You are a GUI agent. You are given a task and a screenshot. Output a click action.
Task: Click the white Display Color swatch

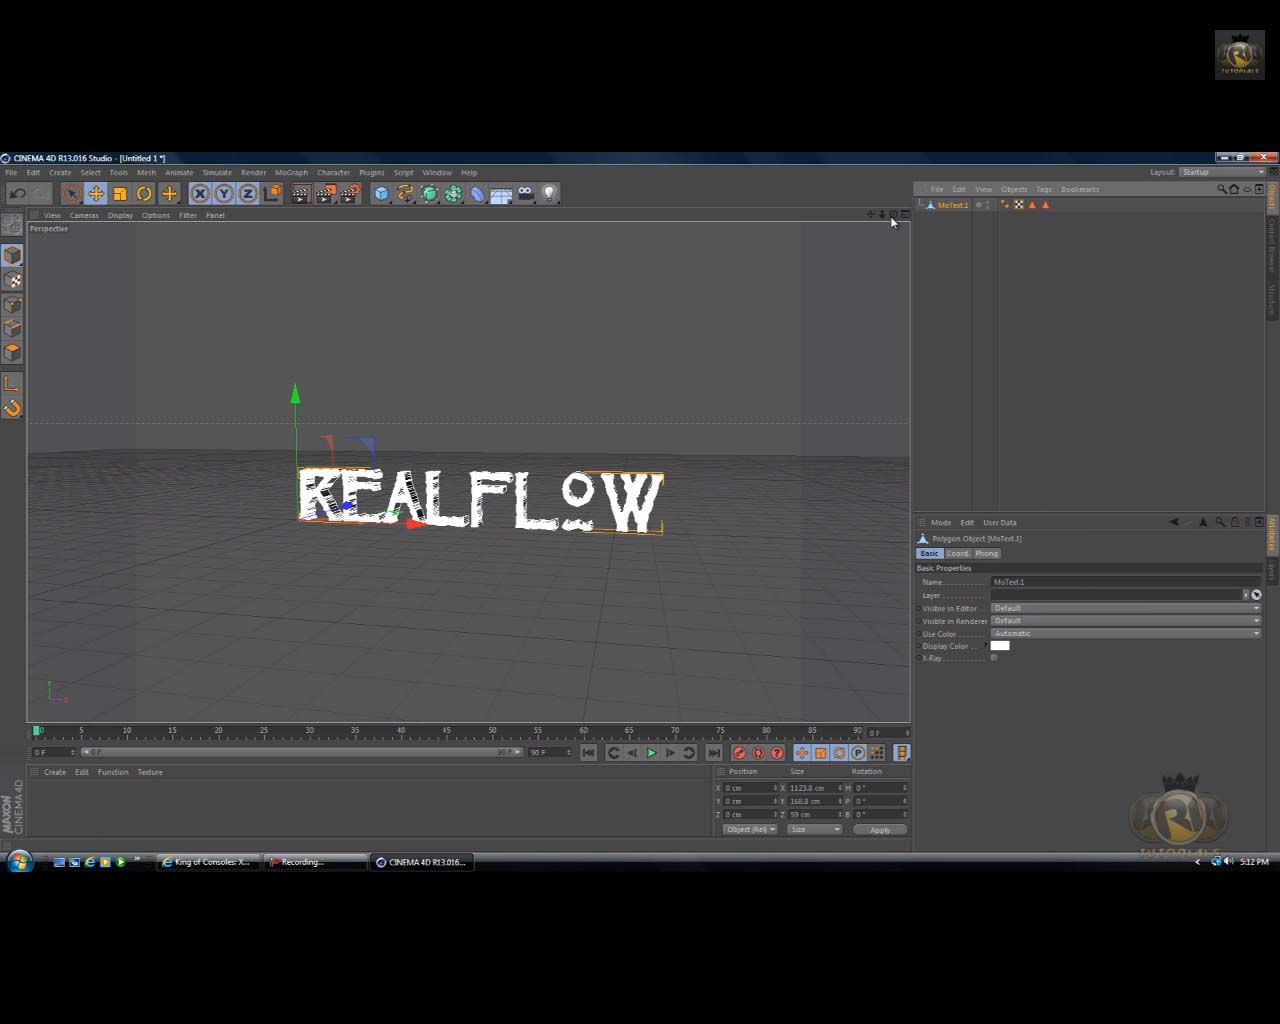[x=1000, y=646]
